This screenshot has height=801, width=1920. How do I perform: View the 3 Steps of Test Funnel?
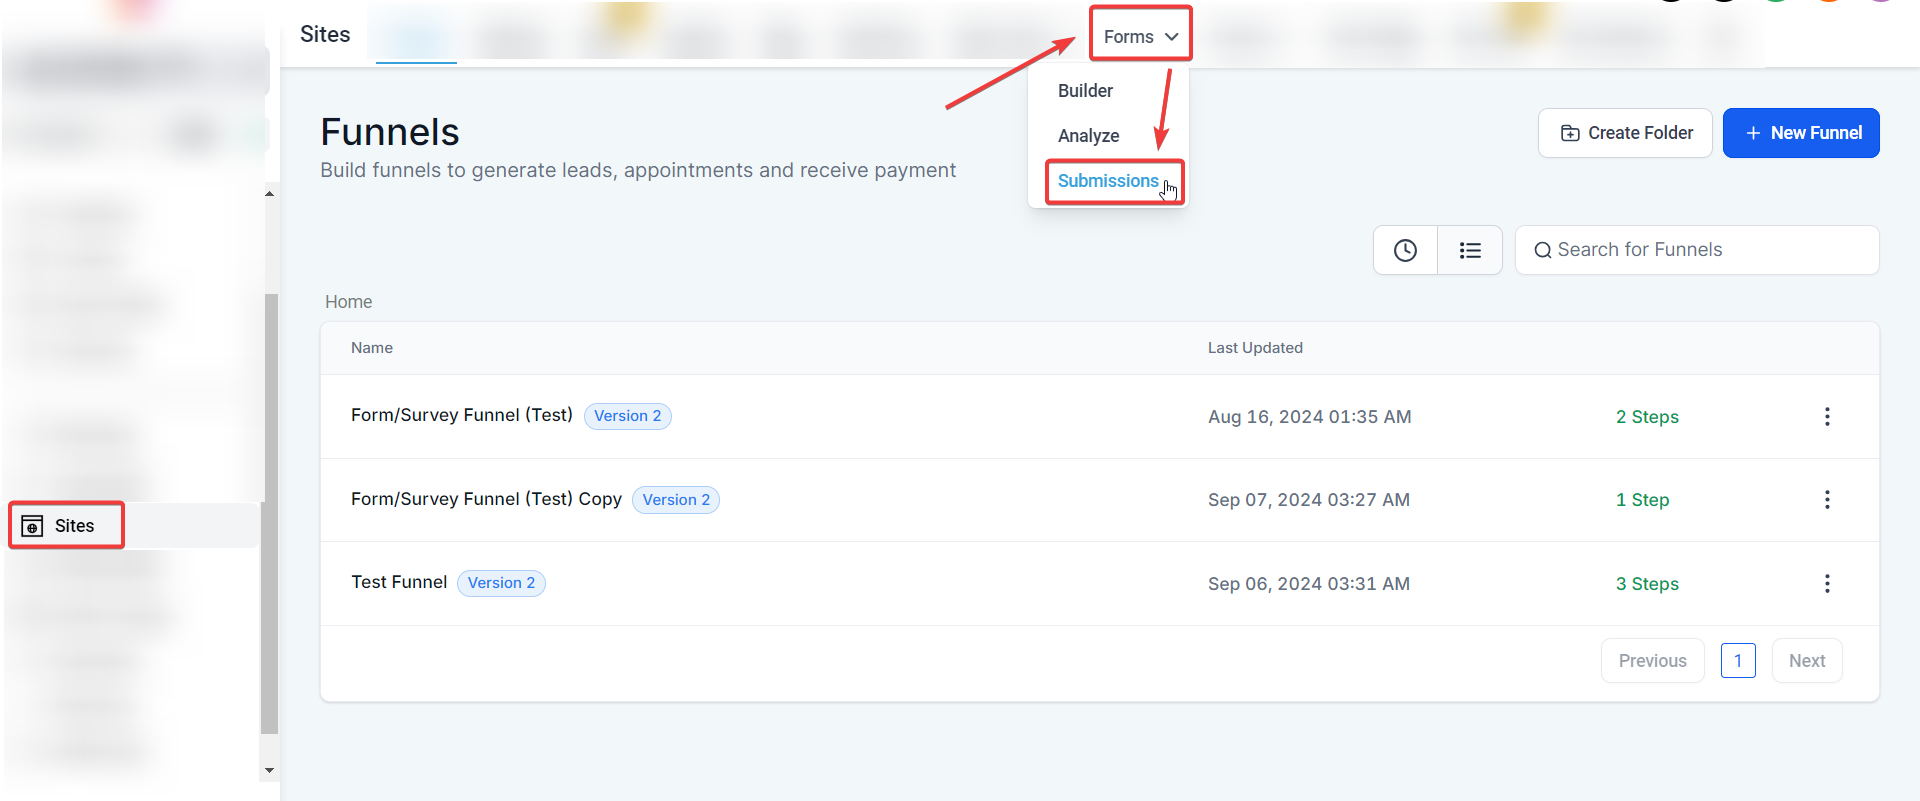coord(1647,584)
